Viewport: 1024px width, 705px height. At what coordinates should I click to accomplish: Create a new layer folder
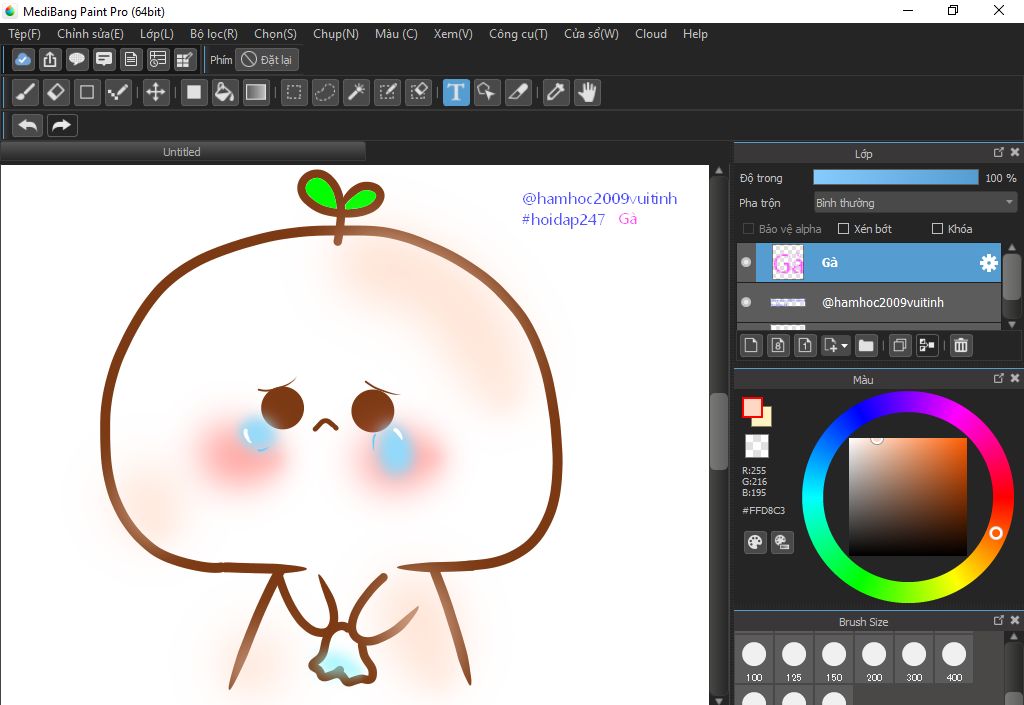coord(866,345)
